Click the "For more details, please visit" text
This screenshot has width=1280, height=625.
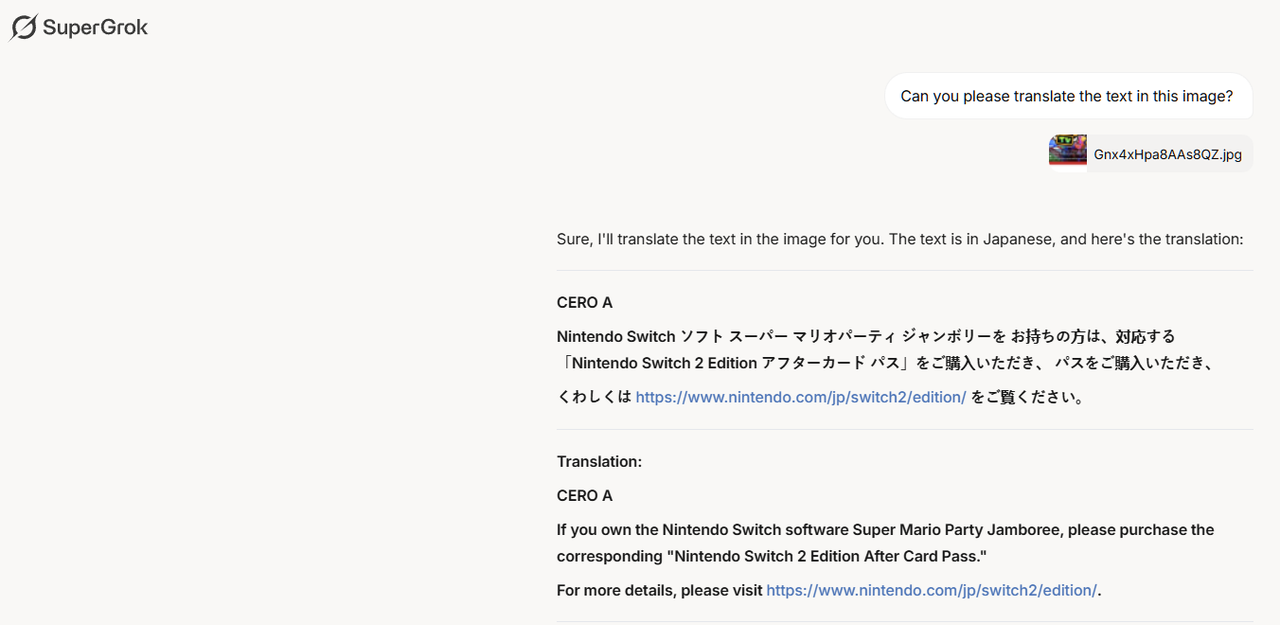click(660, 590)
